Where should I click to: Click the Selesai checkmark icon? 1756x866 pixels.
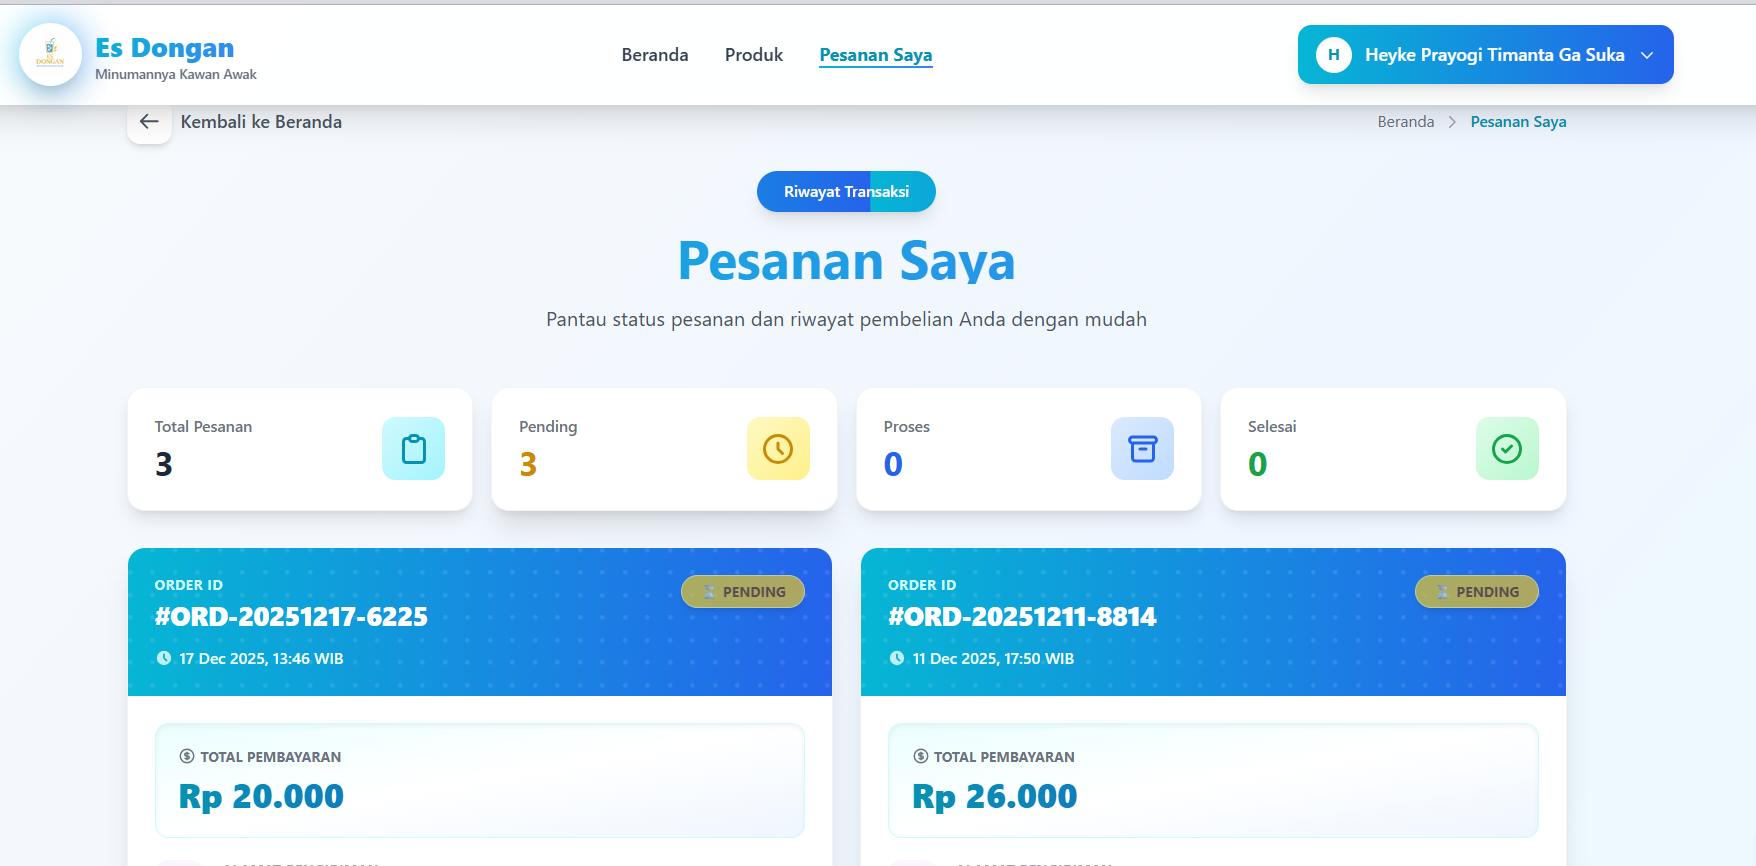tap(1507, 449)
